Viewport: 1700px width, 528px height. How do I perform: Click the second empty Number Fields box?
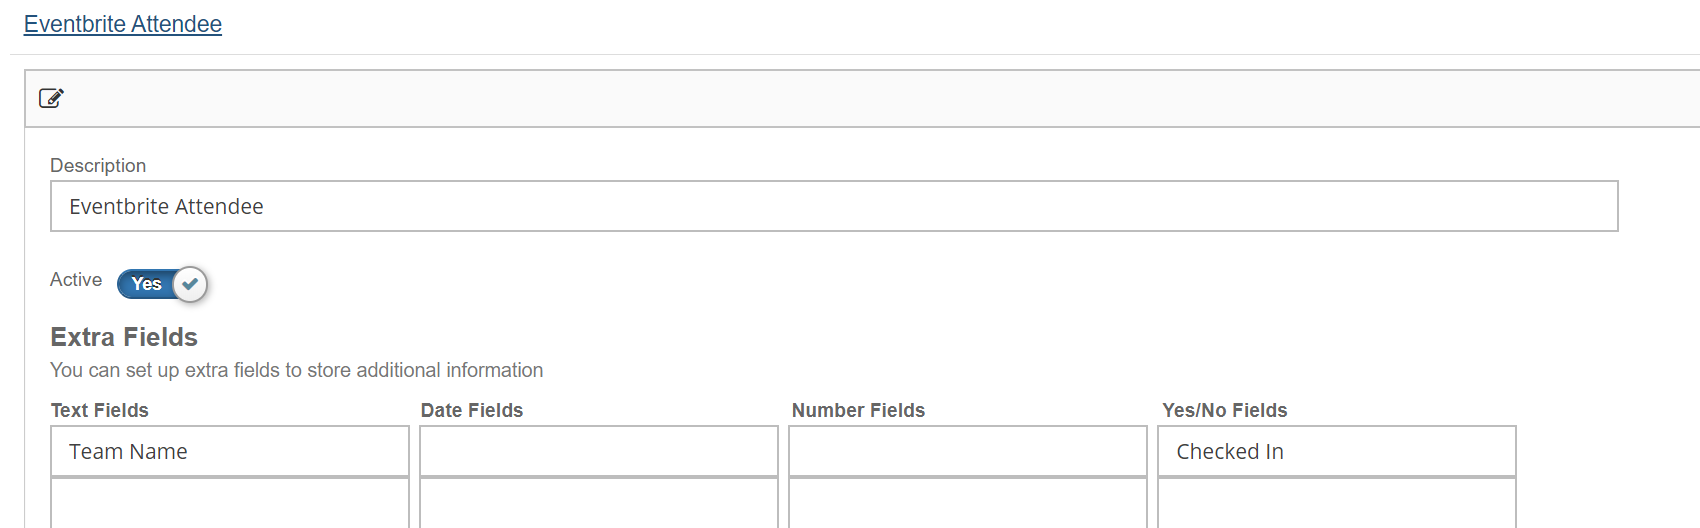point(968,503)
